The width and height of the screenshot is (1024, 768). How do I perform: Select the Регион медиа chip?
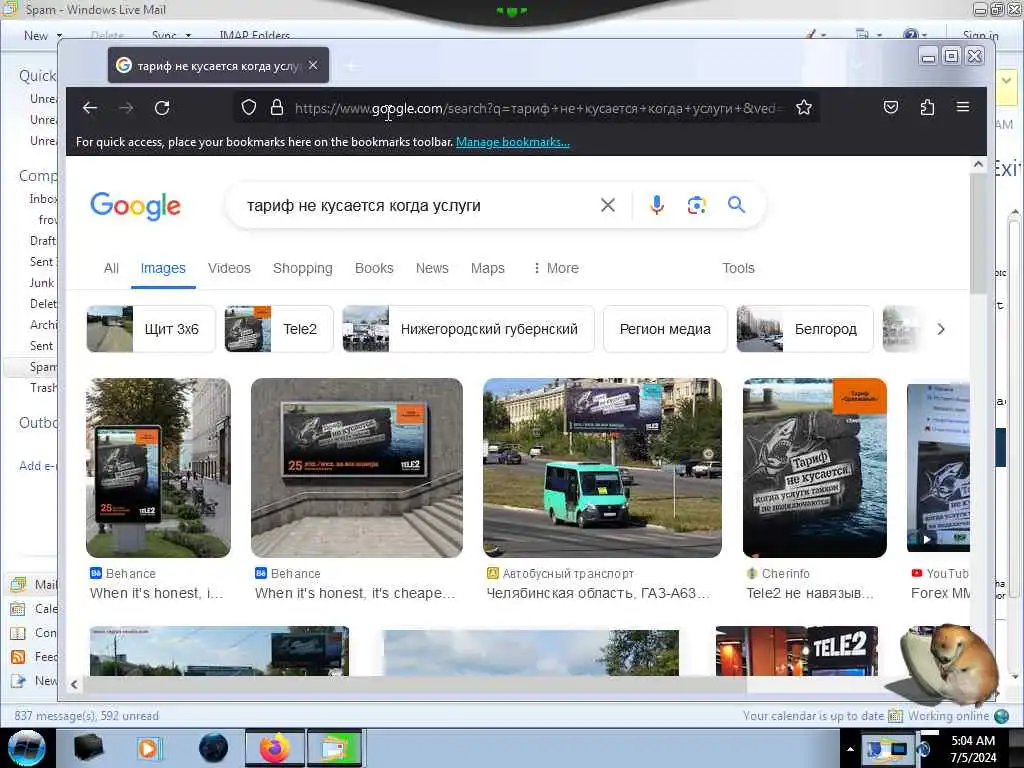coord(665,329)
